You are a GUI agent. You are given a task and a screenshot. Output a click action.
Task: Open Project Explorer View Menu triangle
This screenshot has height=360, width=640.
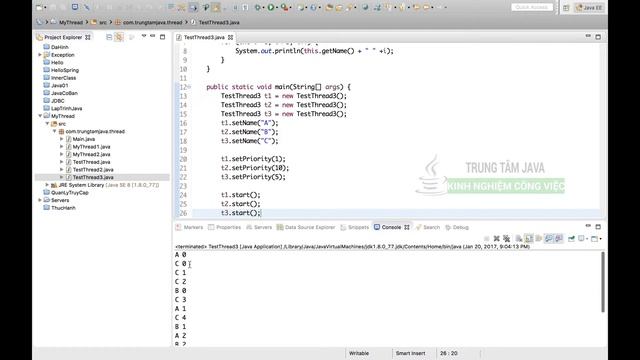[144, 36]
